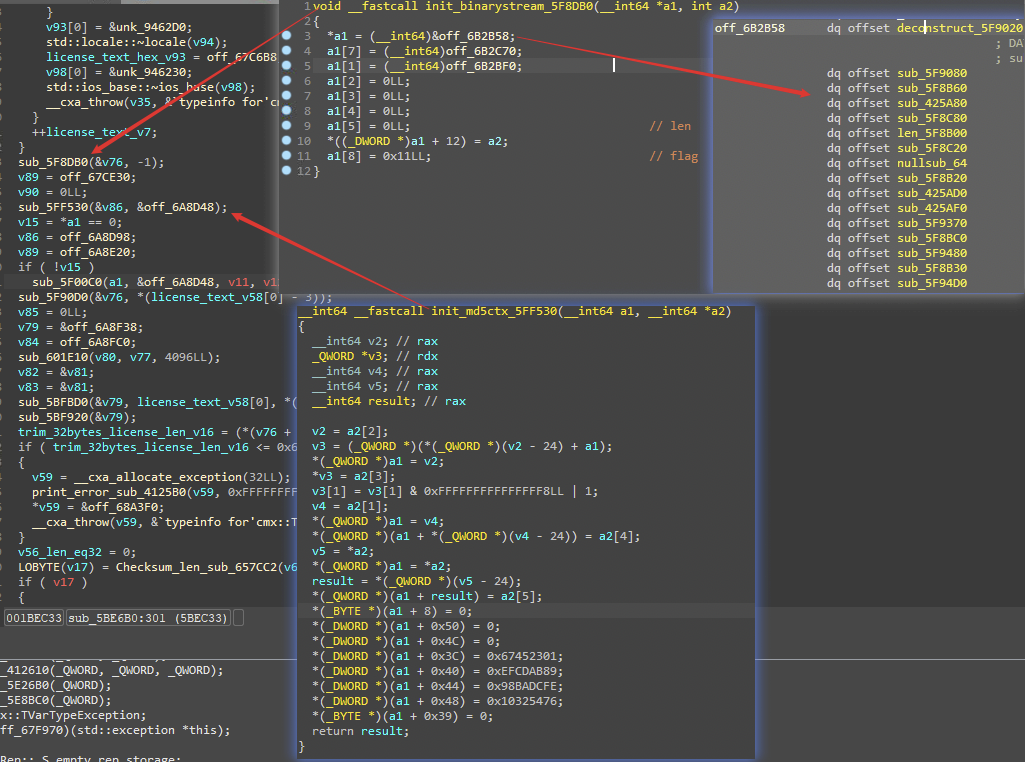This screenshot has height=762, width=1025.
Task: Click the blue dot beside off_6B2C70 line
Action: (287, 51)
